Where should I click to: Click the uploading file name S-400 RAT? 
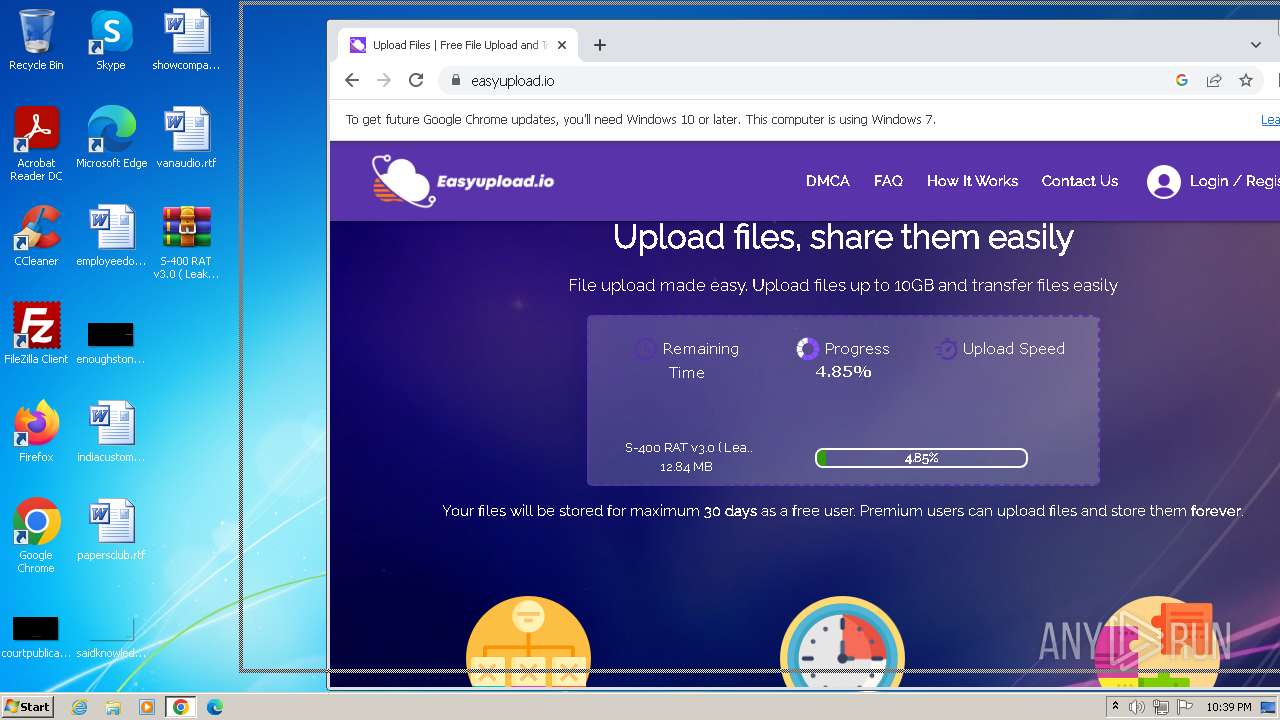(688, 448)
